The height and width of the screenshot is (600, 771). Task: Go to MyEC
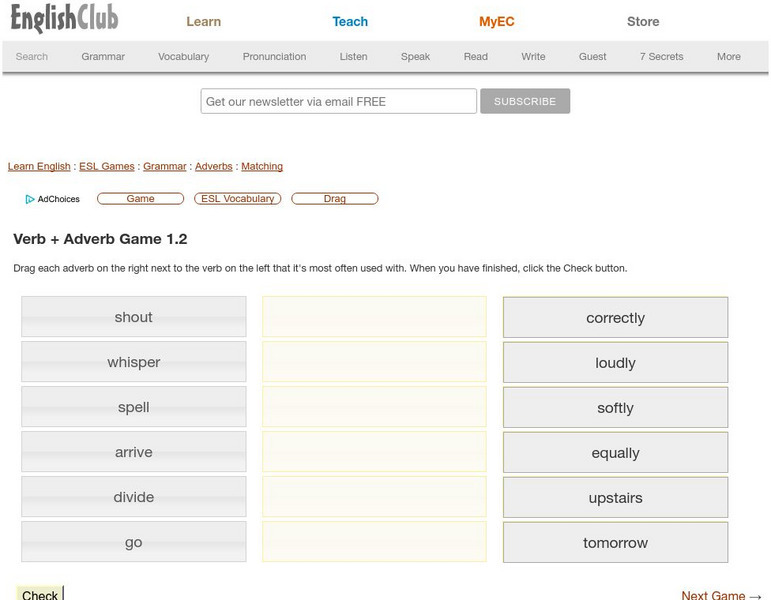pos(496,21)
